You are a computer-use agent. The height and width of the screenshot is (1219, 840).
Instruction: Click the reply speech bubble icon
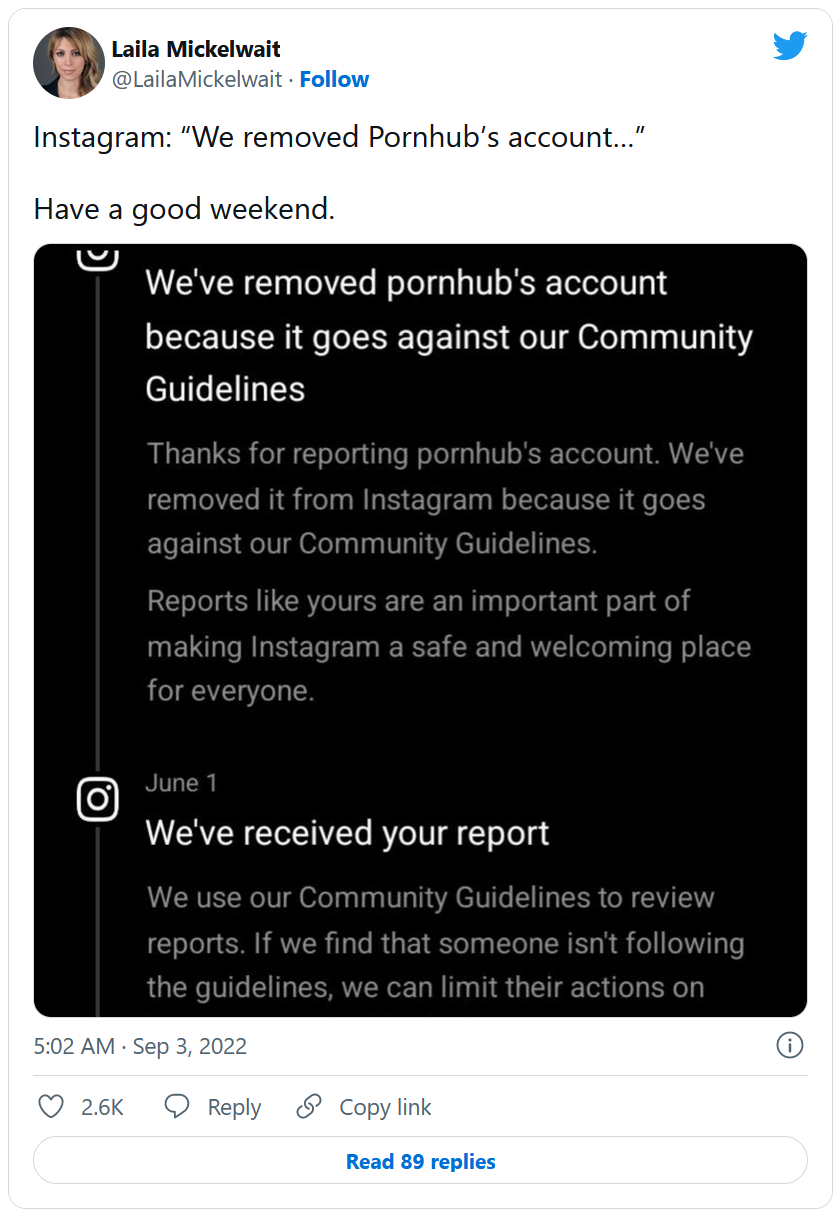pos(177,1106)
